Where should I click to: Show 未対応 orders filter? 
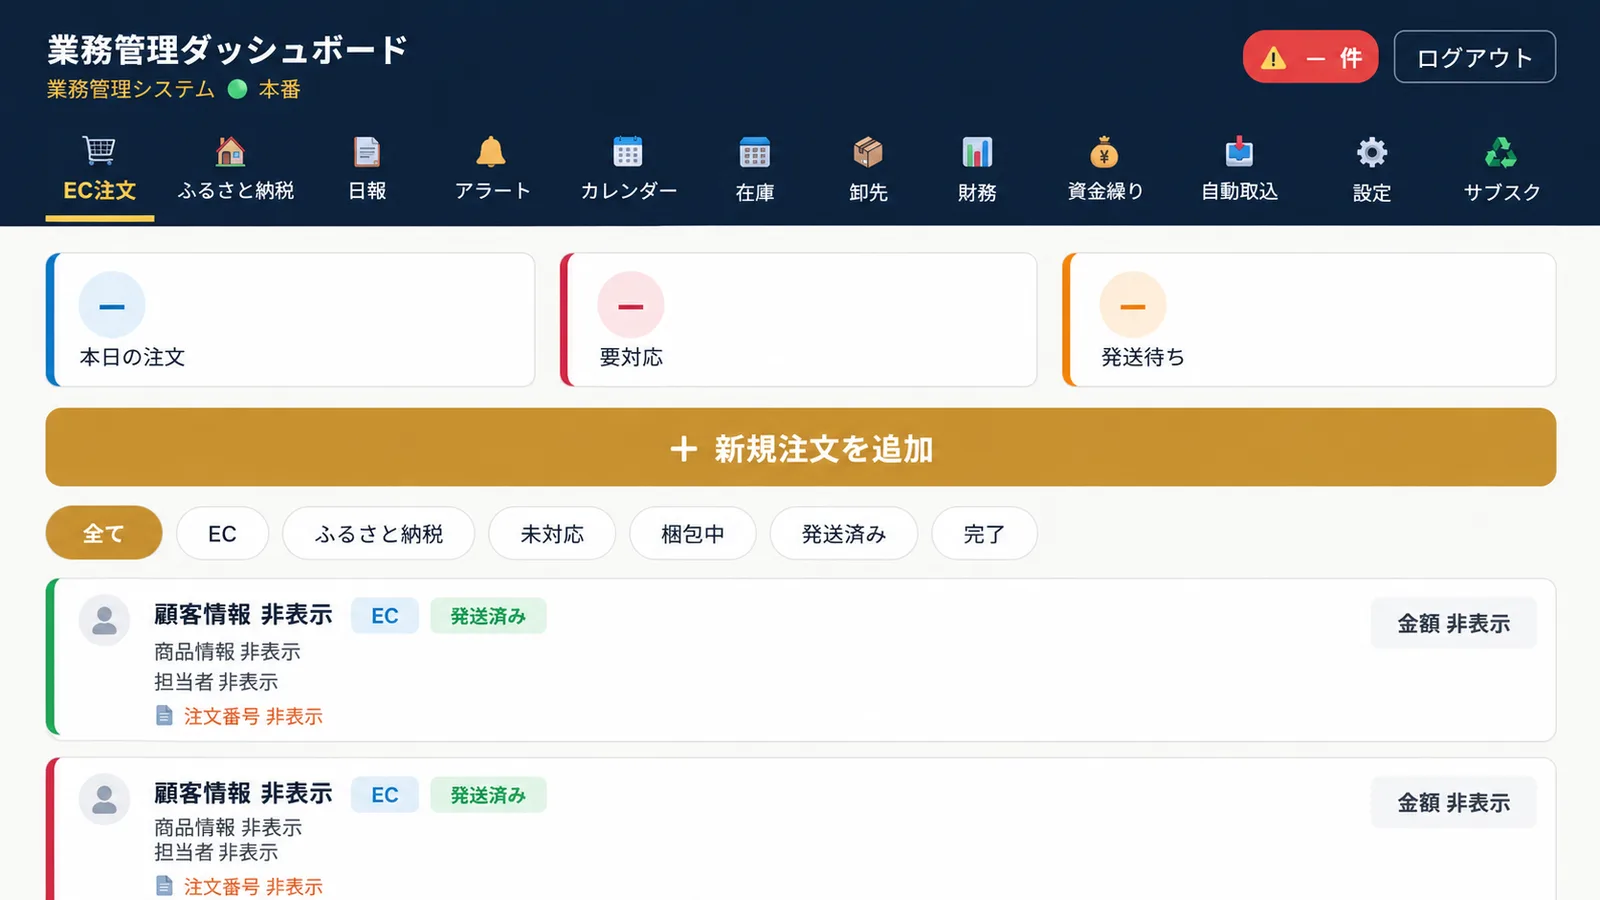coord(552,533)
